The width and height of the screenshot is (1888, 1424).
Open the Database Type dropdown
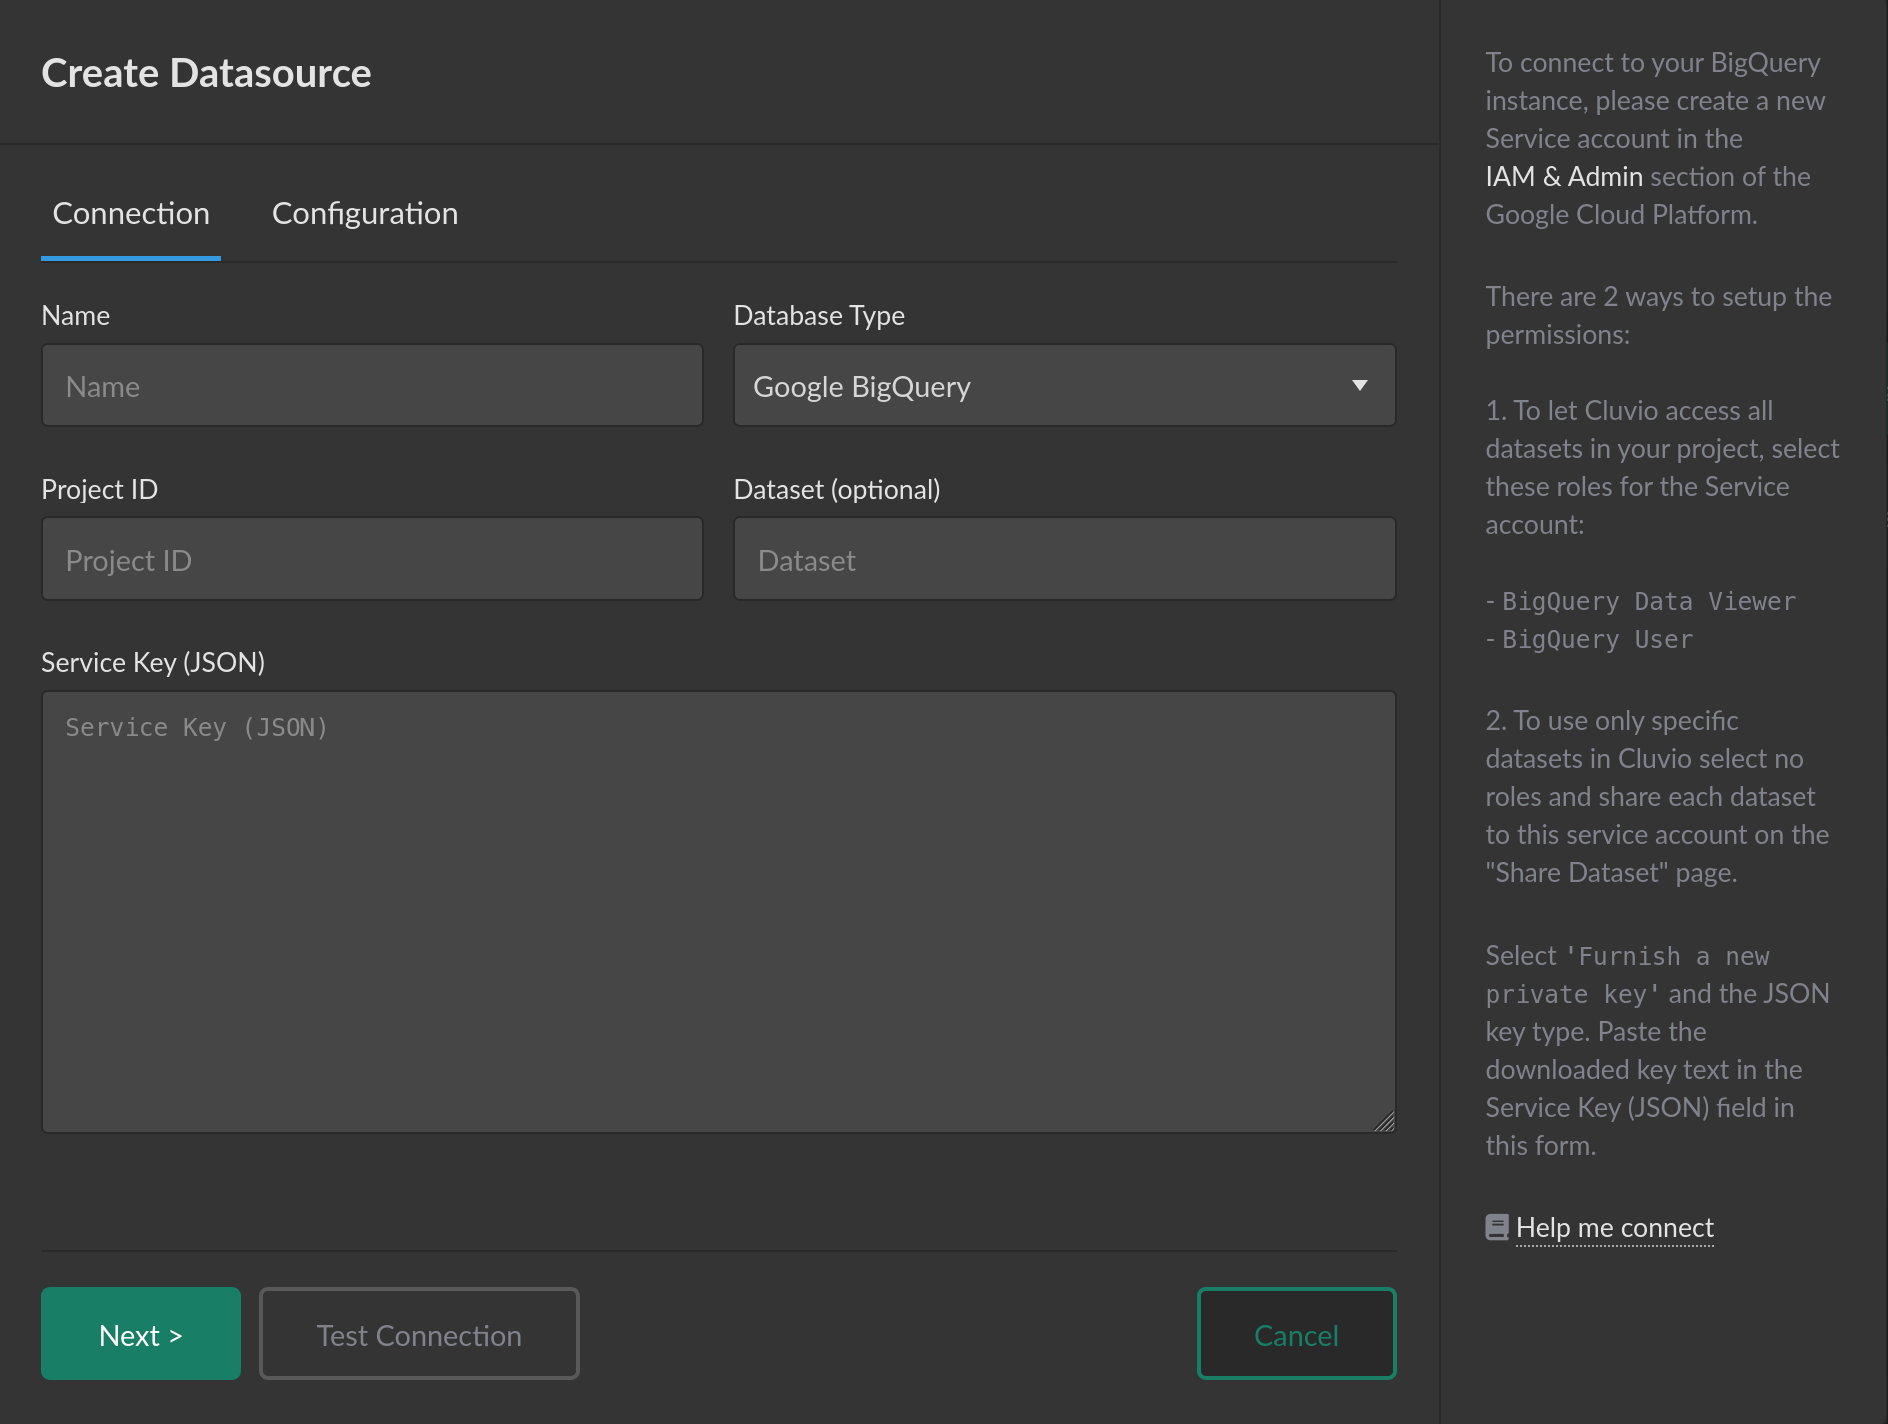click(1065, 386)
